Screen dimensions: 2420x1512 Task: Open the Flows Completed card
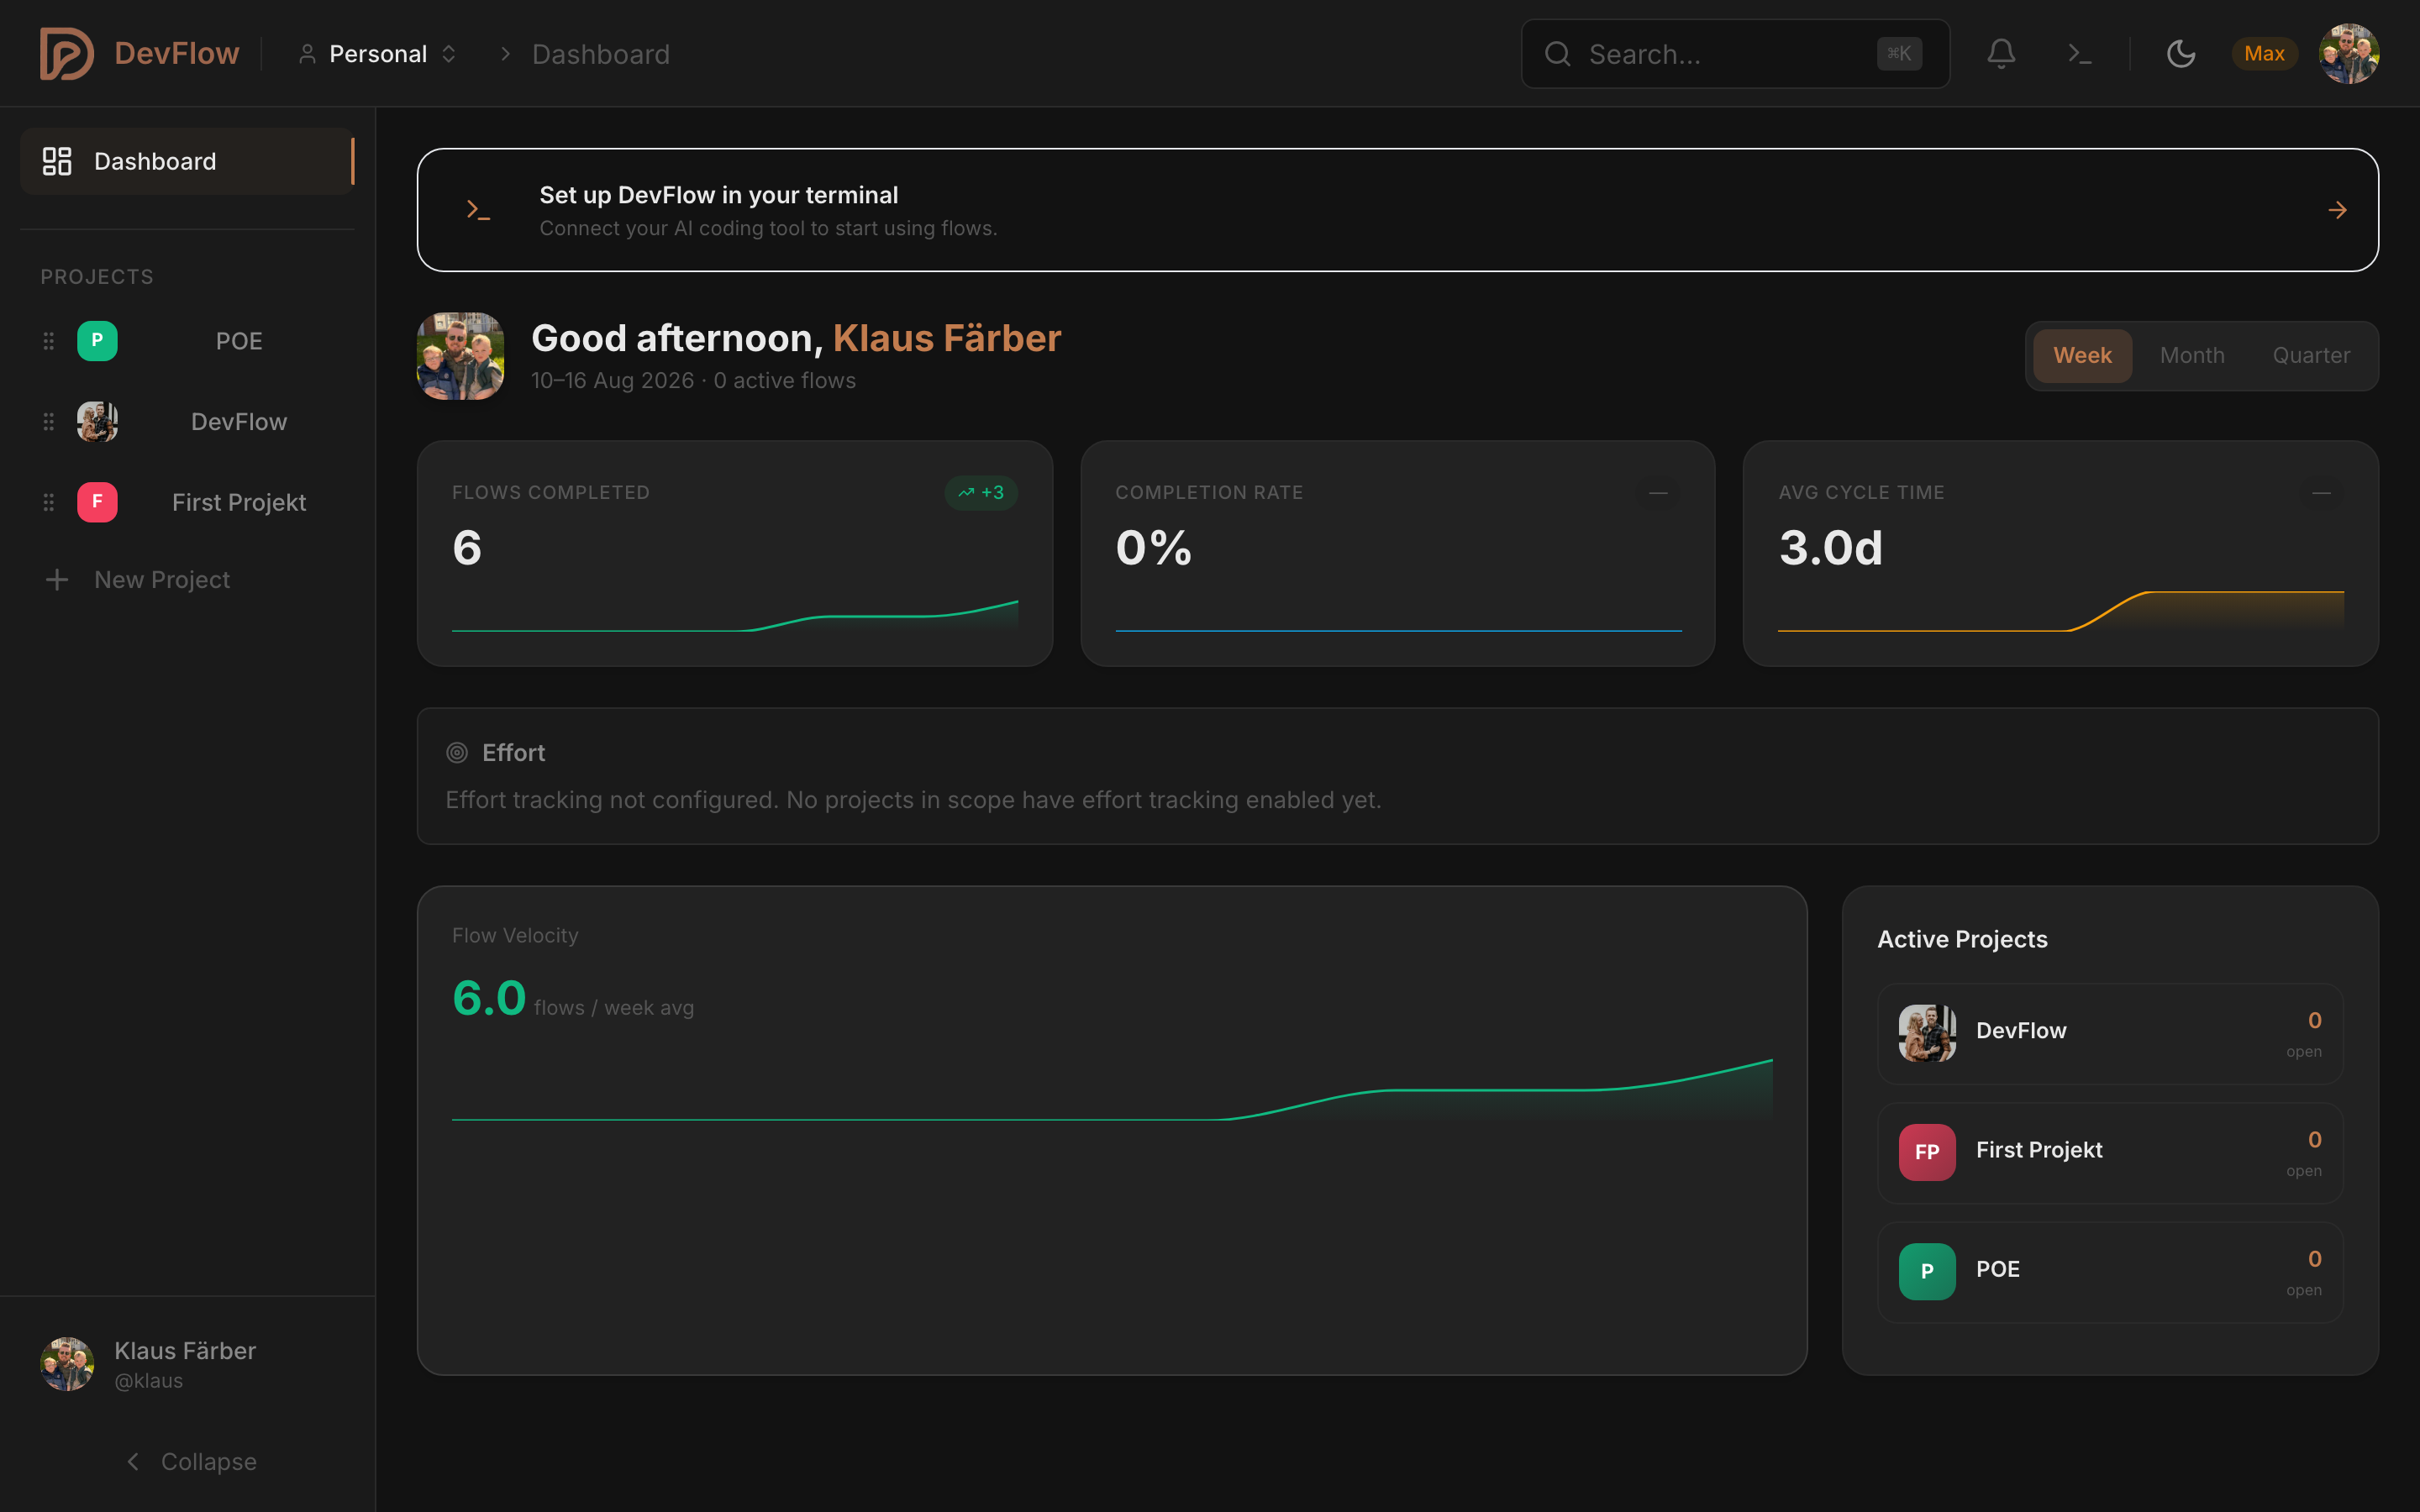coord(735,554)
